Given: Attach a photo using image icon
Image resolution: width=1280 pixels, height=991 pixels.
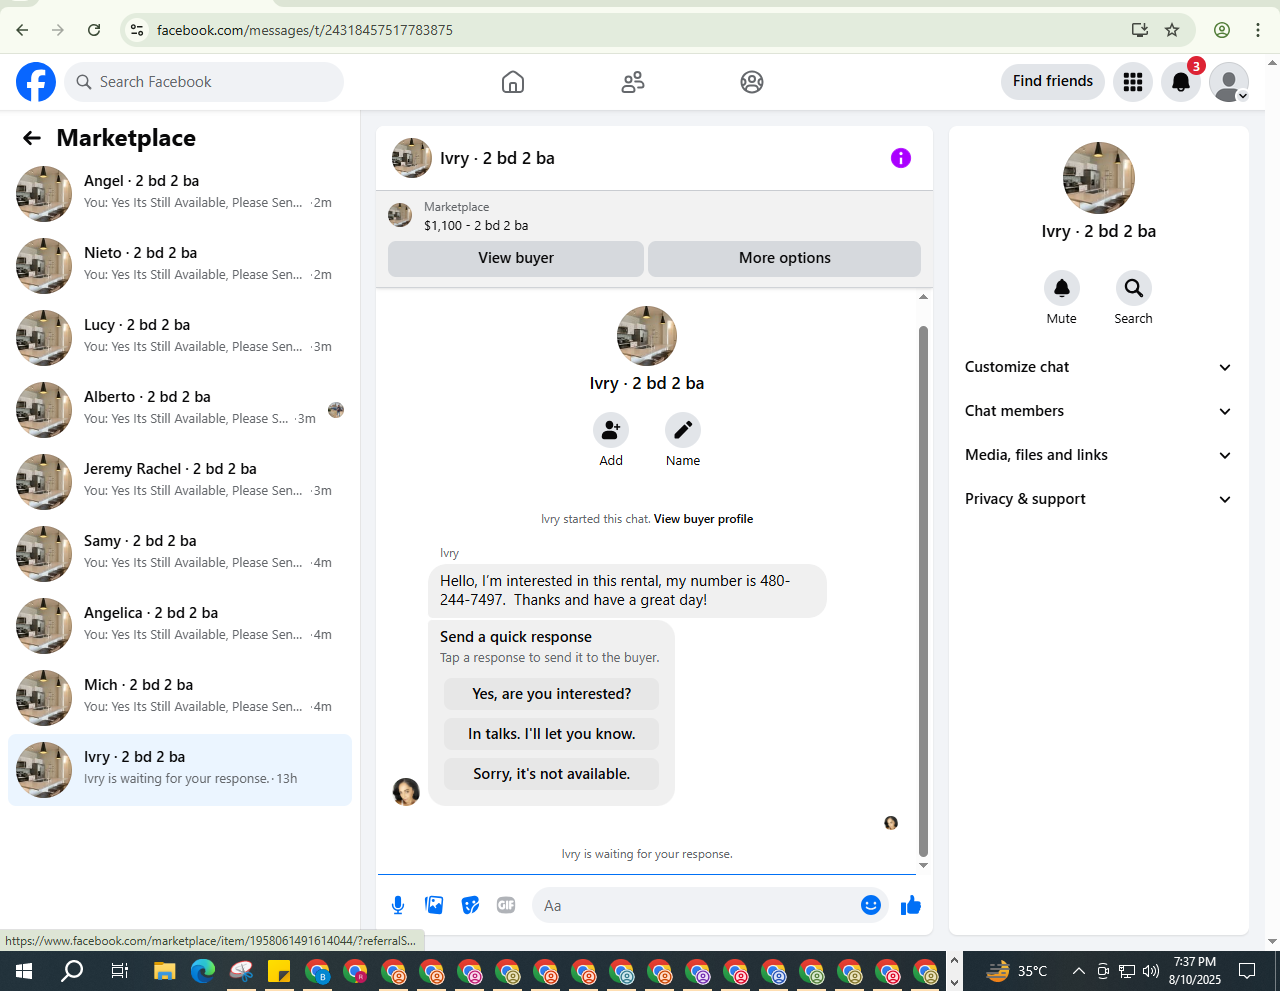Looking at the screenshot, I should point(434,905).
